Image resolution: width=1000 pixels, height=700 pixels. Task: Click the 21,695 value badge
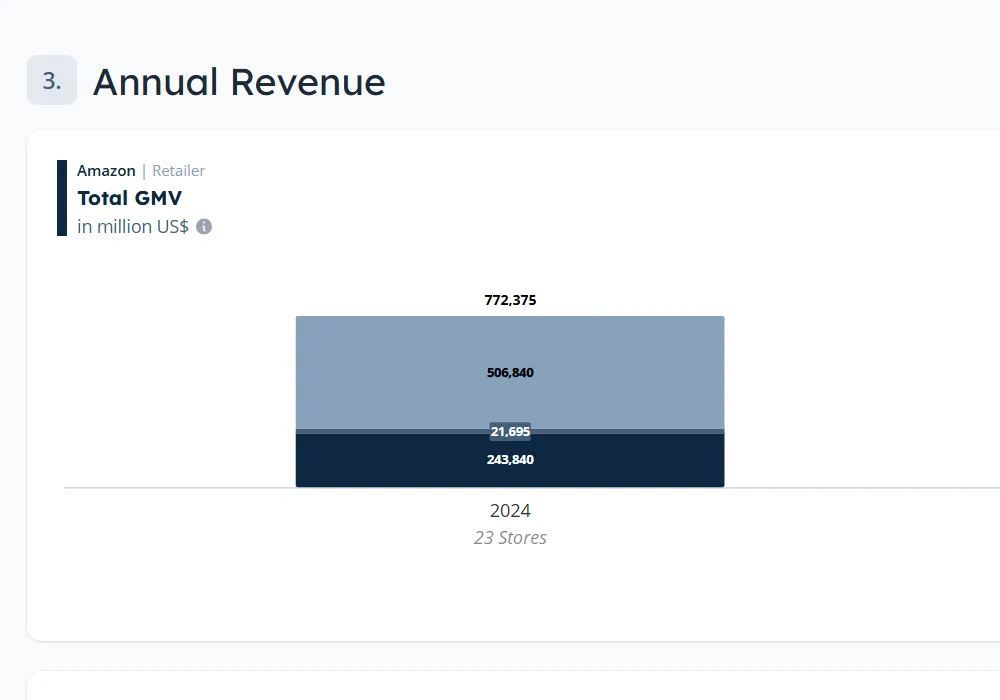(510, 432)
